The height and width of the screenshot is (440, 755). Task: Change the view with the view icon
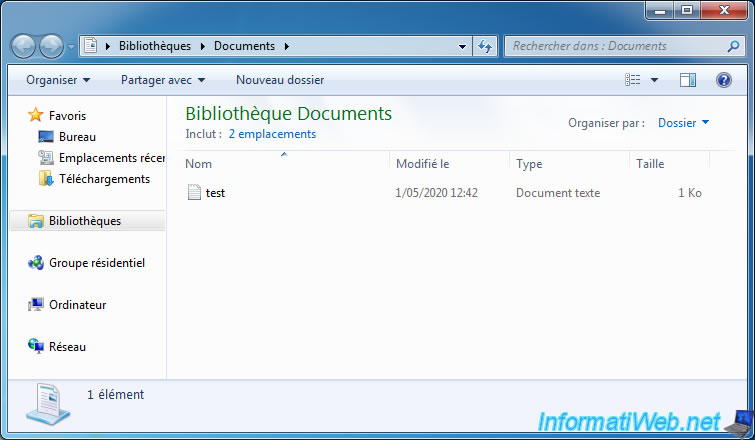(633, 80)
